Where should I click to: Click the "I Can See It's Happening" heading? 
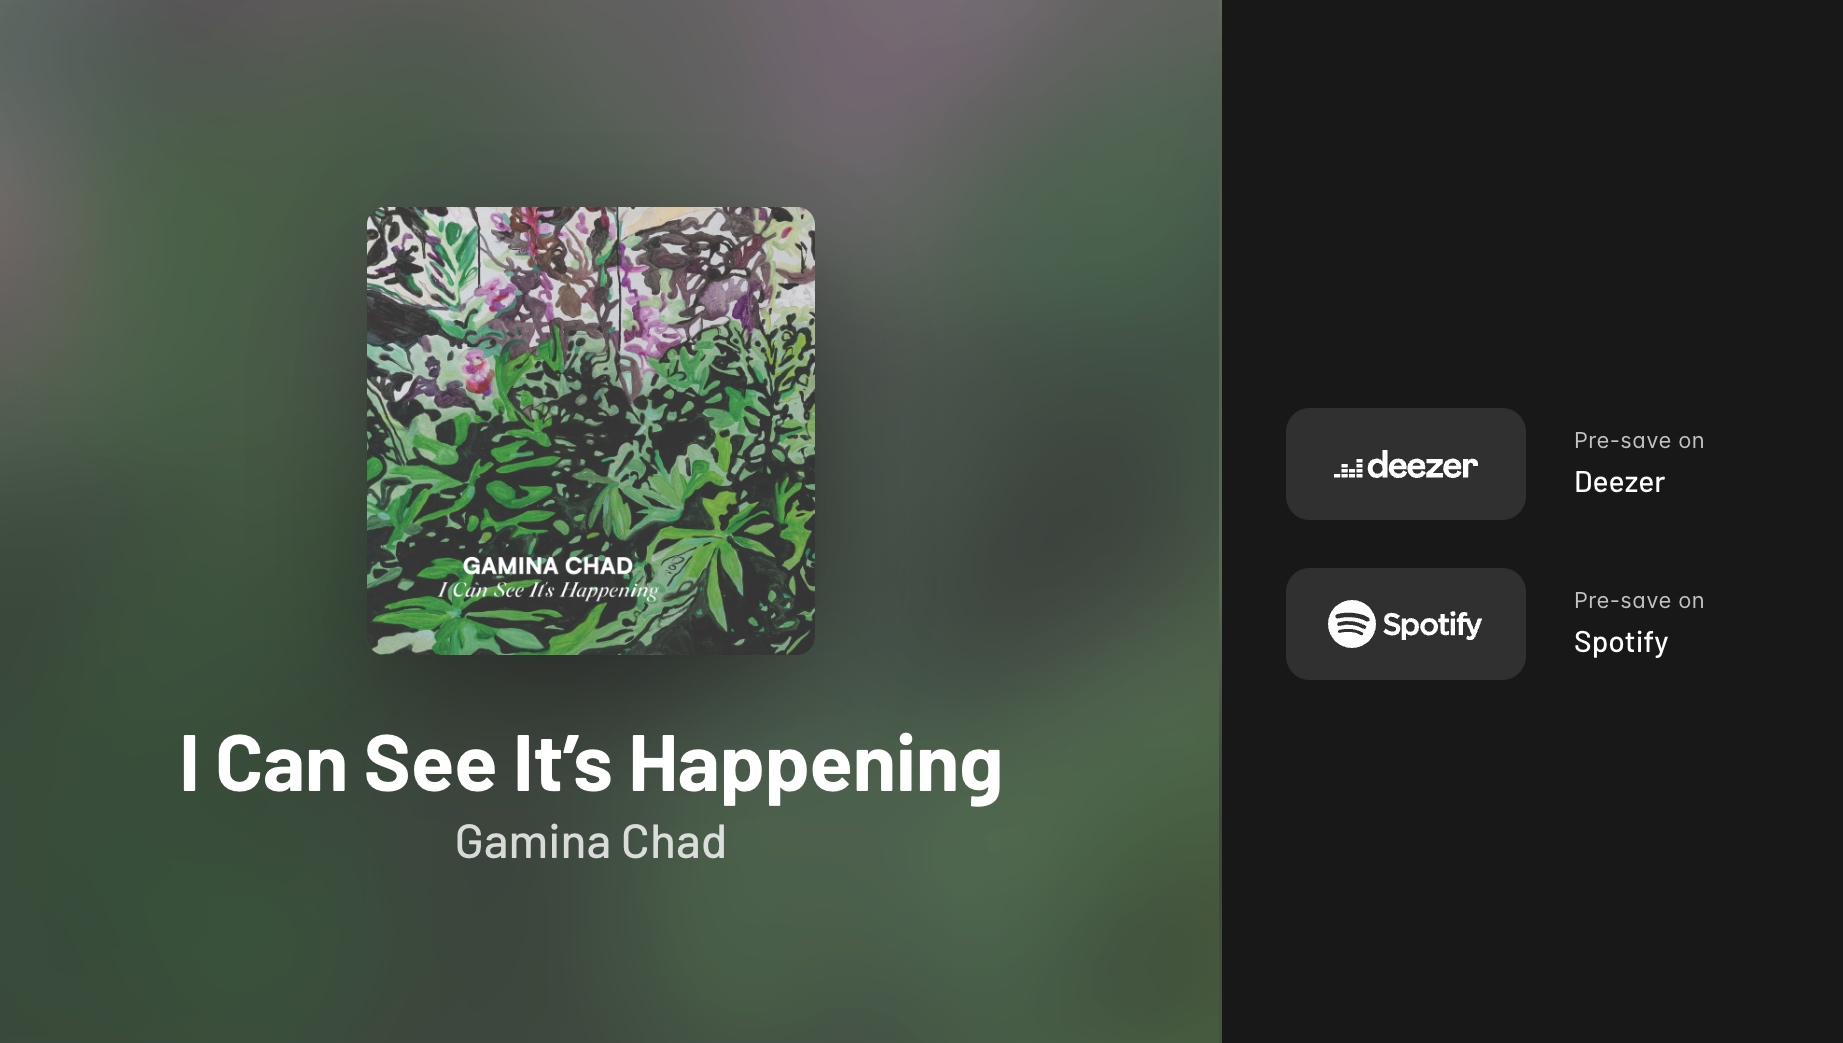click(x=590, y=764)
